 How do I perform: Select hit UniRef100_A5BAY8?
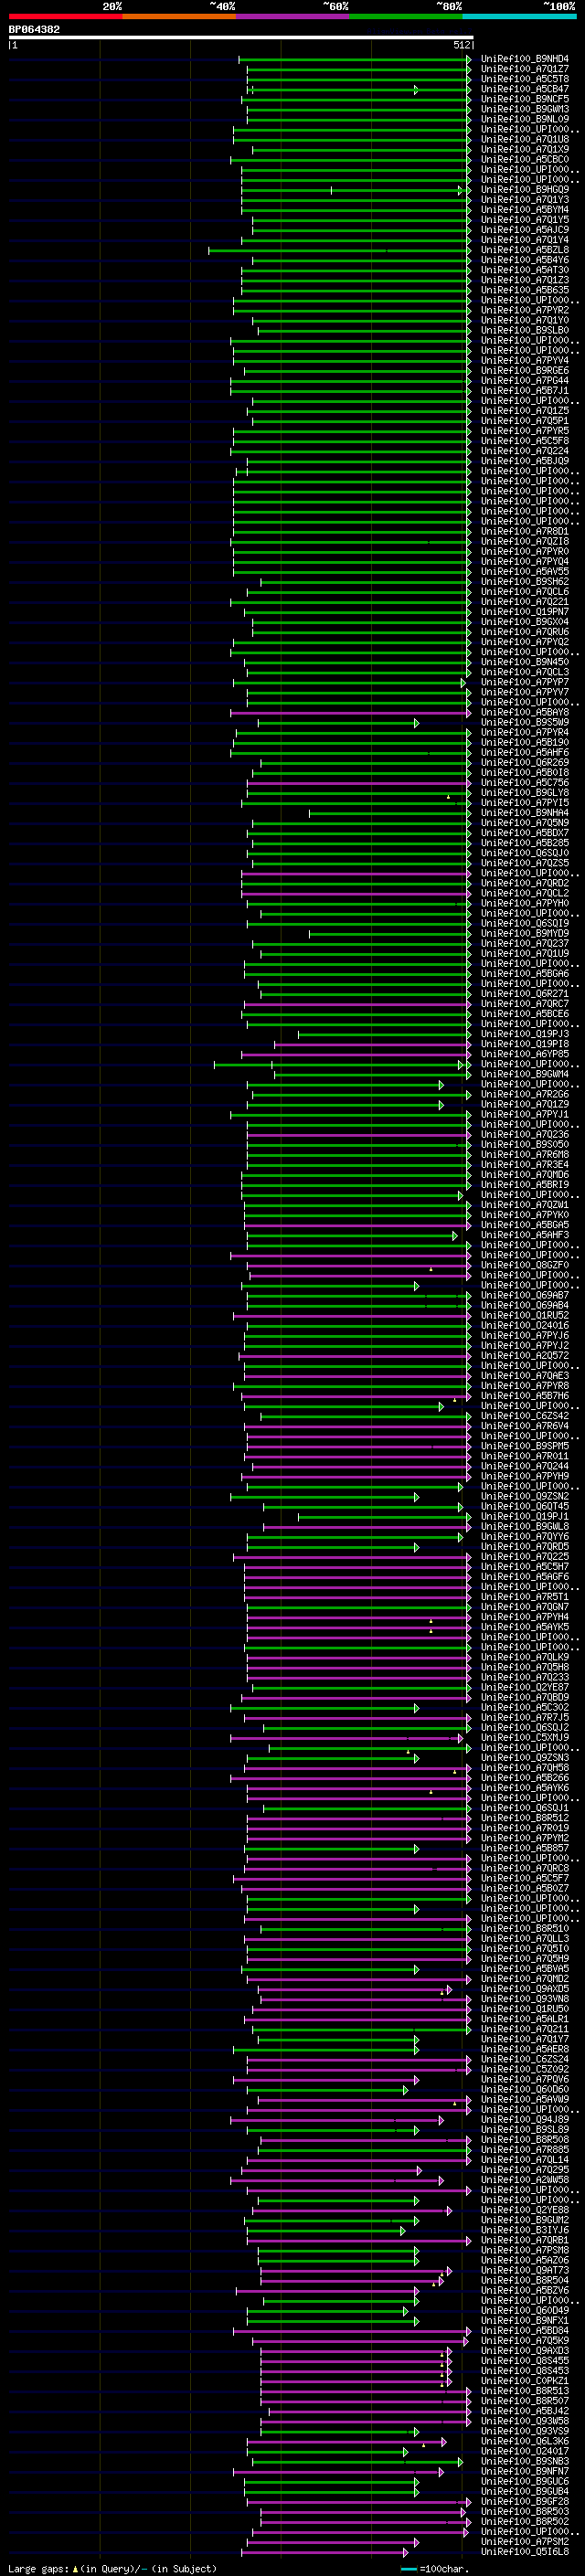tap(525, 713)
